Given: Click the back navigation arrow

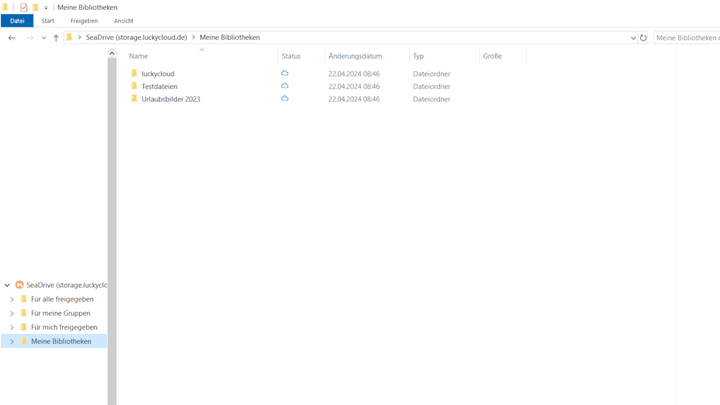Looking at the screenshot, I should click(x=12, y=38).
